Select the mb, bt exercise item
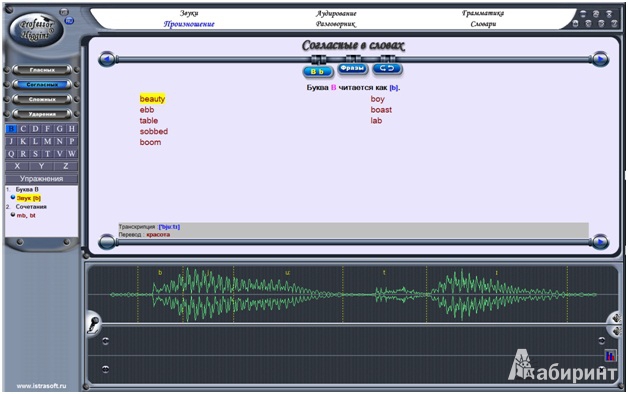This screenshot has width=628, height=394. point(26,215)
